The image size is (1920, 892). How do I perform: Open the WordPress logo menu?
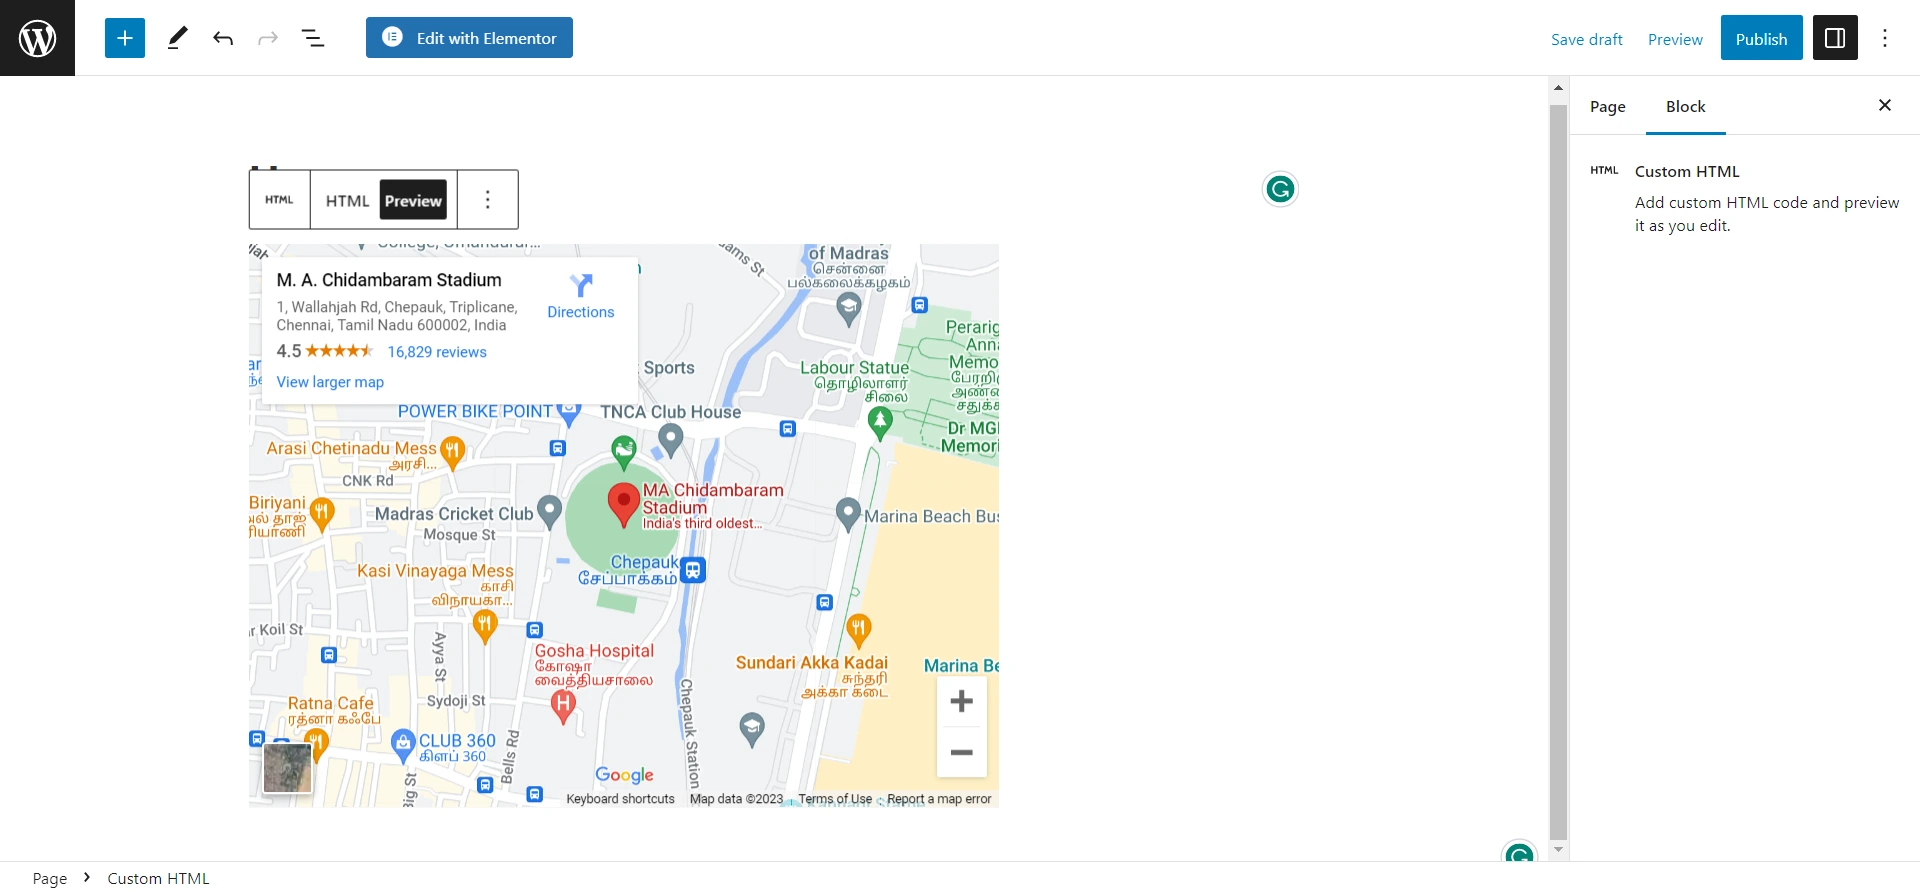point(37,38)
